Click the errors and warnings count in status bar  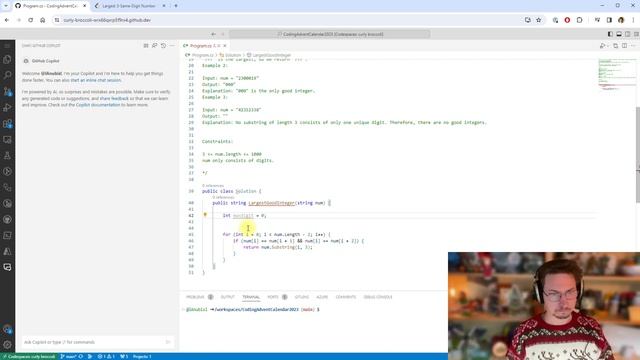(x=106, y=356)
